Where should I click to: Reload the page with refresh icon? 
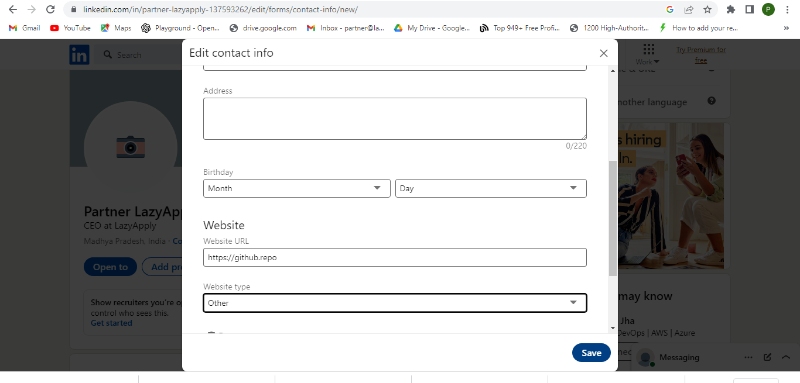50,9
